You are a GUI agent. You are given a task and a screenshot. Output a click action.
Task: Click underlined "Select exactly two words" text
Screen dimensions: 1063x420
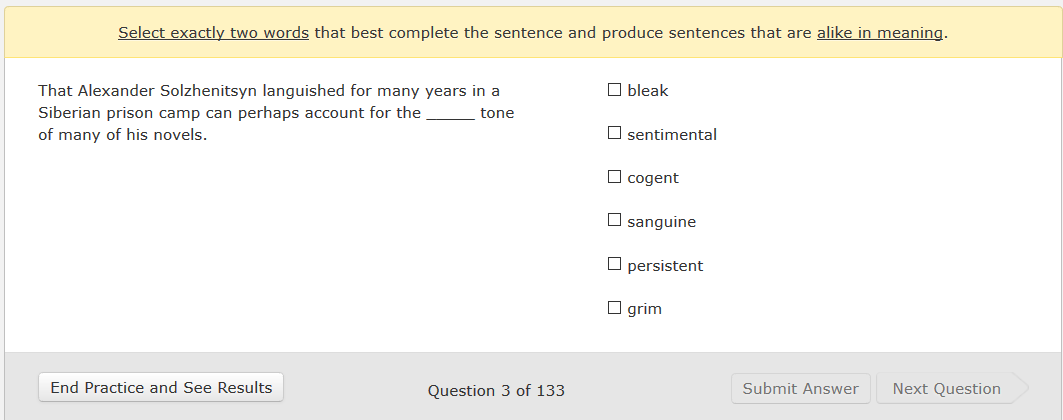pyautogui.click(x=213, y=33)
